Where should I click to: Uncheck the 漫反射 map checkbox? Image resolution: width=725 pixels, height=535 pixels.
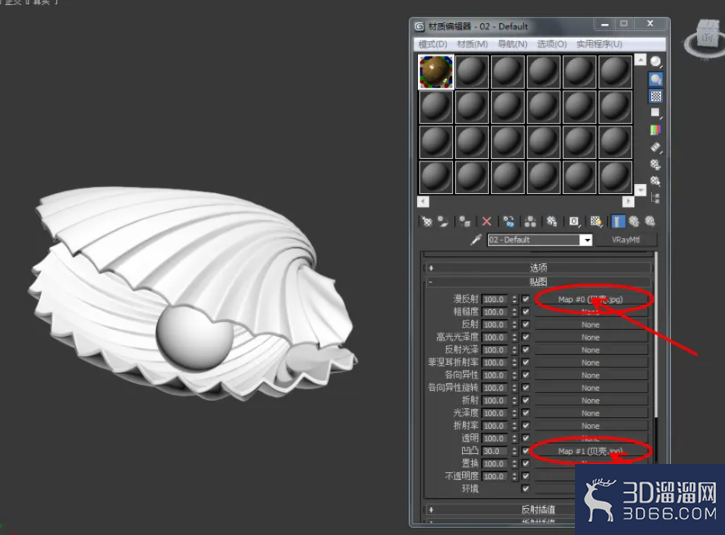pyautogui.click(x=526, y=299)
